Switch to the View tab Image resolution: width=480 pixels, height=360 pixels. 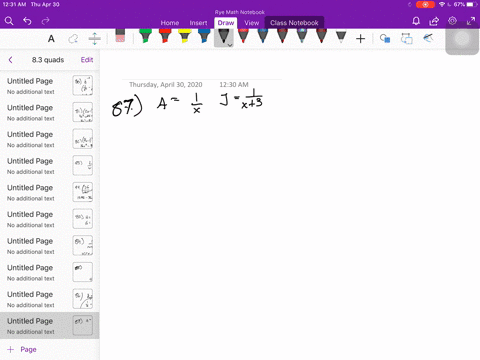coord(251,23)
